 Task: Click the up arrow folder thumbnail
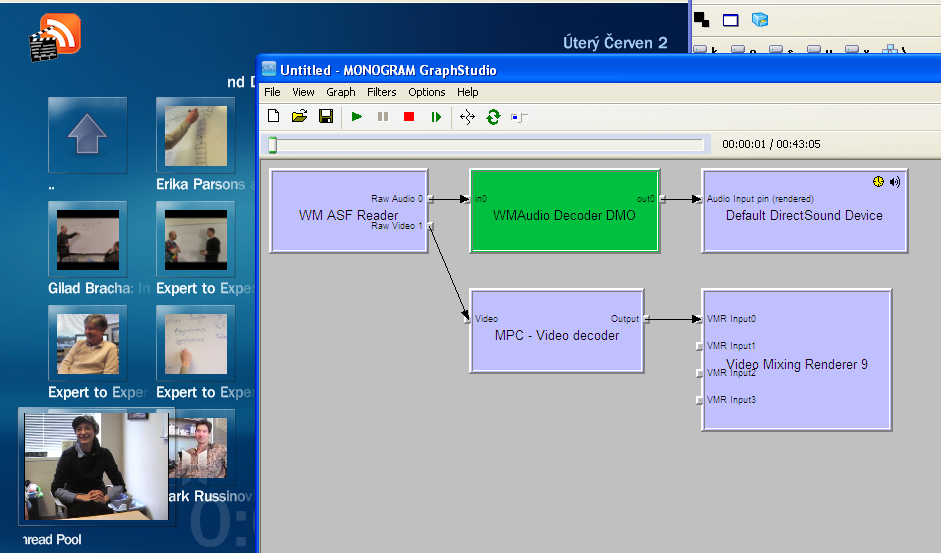pos(88,134)
